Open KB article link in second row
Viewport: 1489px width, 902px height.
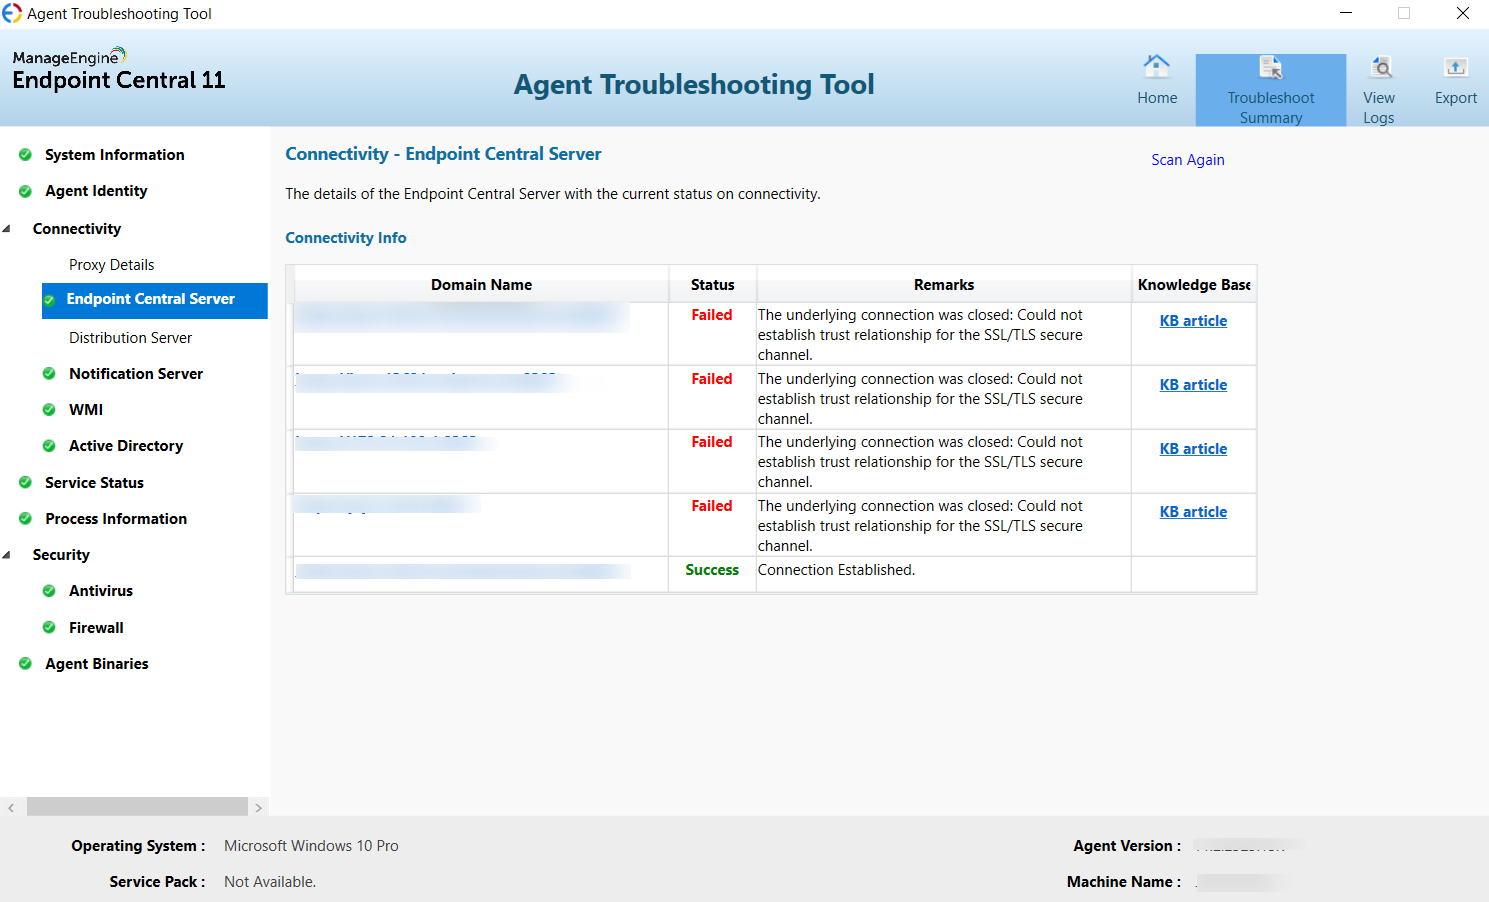1193,385
